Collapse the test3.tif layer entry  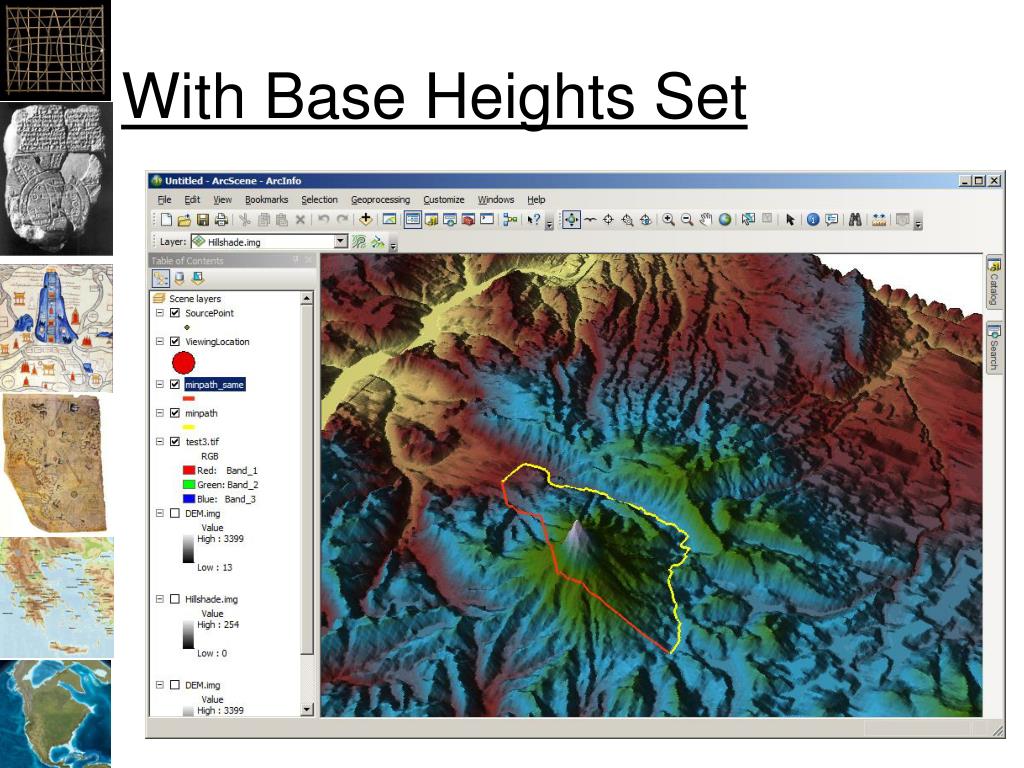[x=159, y=441]
